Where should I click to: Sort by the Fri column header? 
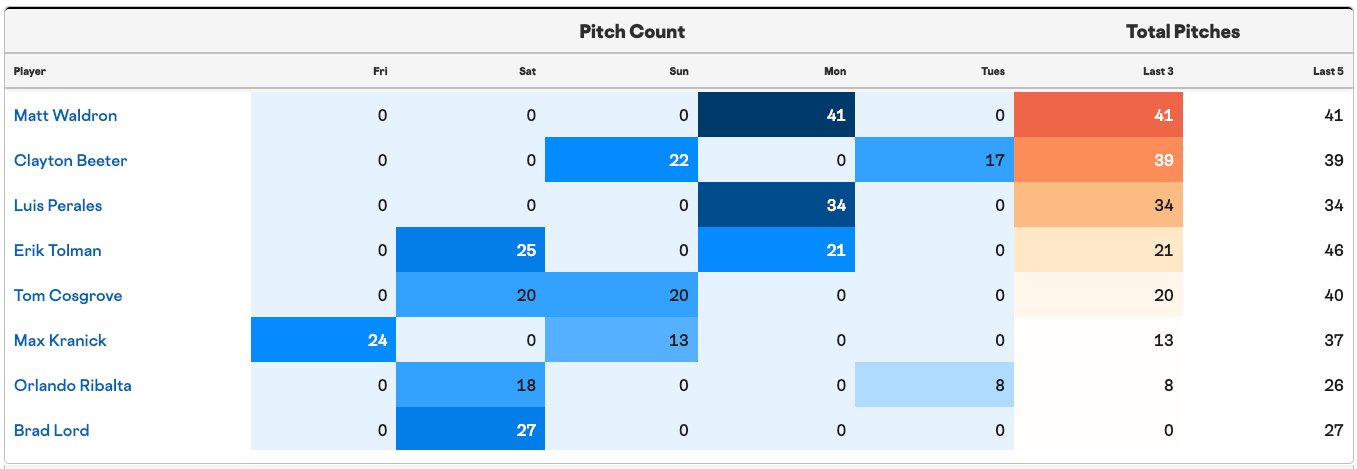pyautogui.click(x=380, y=72)
